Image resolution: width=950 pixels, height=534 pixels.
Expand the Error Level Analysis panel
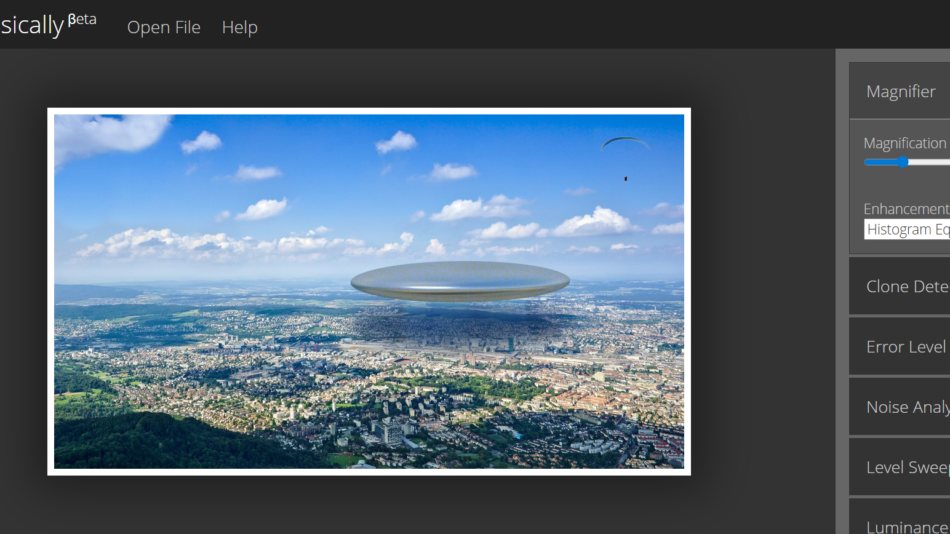[x=906, y=347]
